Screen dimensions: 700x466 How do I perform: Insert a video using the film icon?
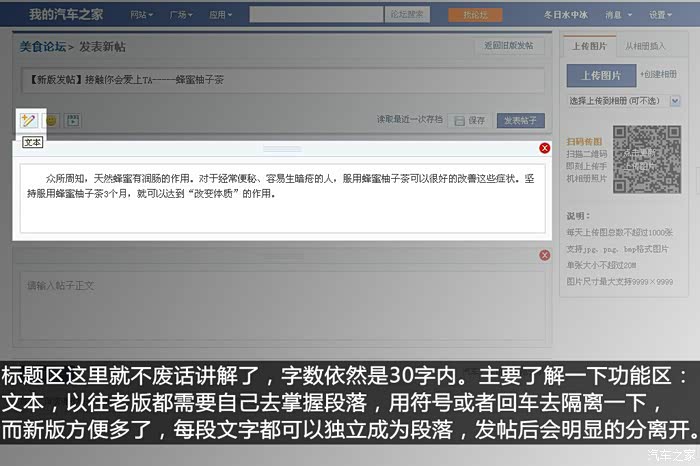pos(73,121)
